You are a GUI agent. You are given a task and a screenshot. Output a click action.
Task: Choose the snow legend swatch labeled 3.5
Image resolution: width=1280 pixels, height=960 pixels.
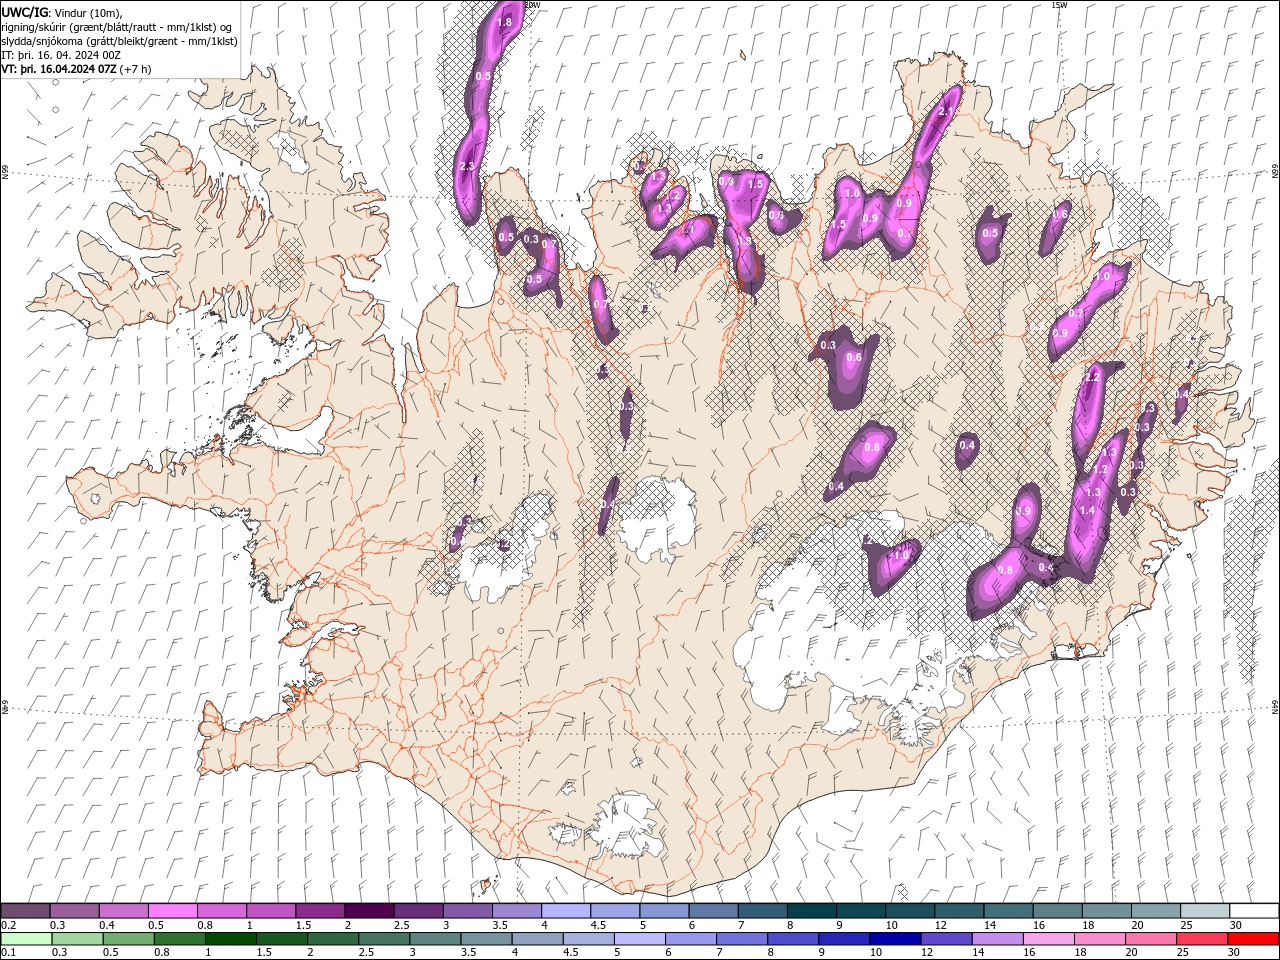(515, 911)
